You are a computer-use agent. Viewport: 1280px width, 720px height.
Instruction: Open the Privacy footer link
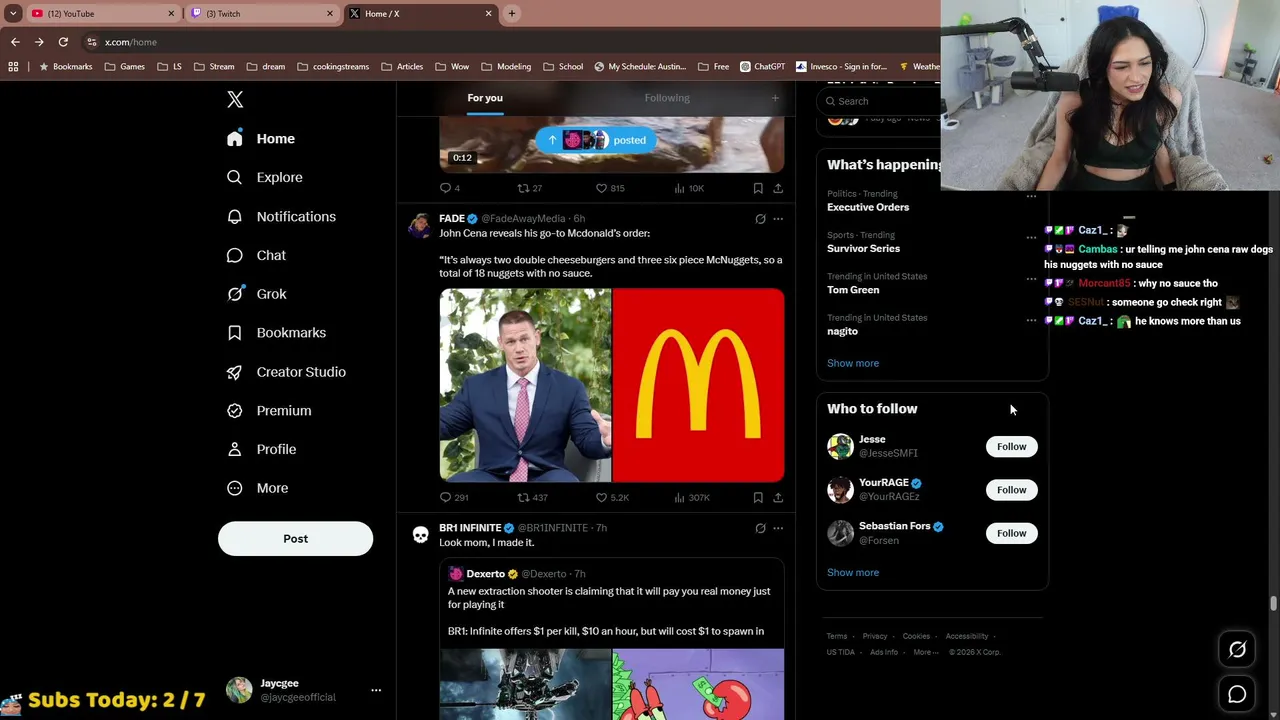tap(875, 636)
